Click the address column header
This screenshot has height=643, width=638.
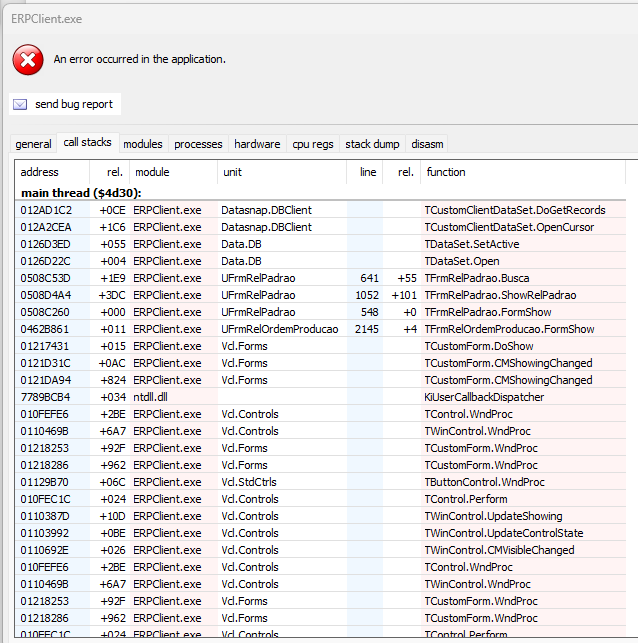point(40,172)
